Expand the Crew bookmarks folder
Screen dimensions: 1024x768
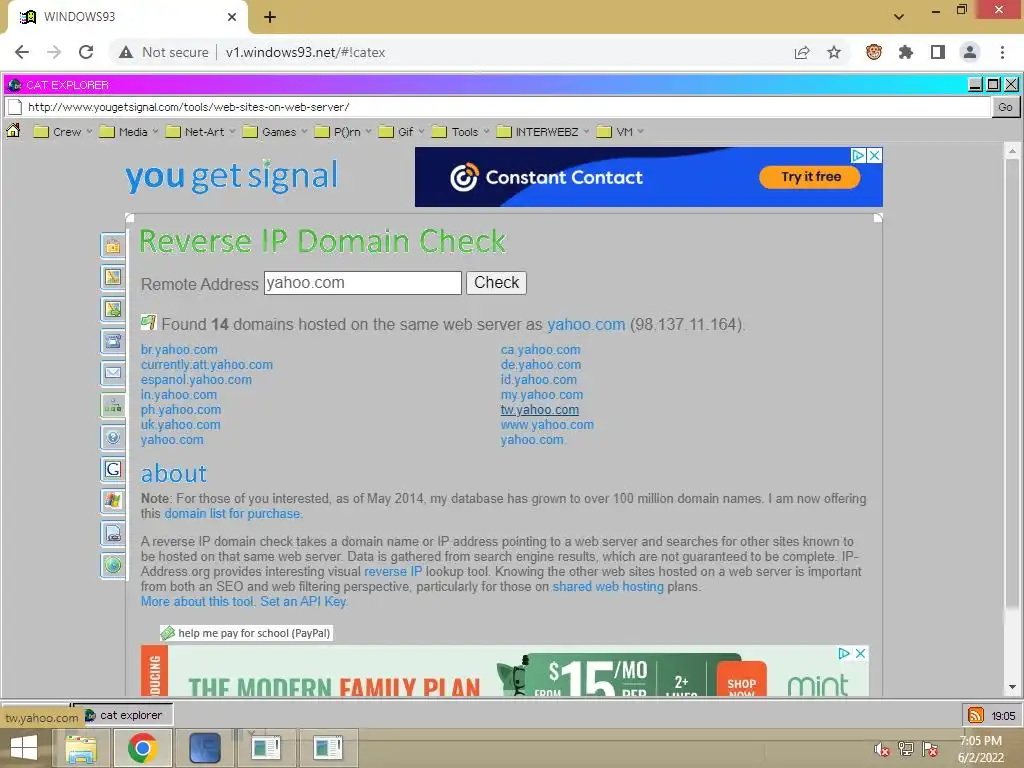coord(63,132)
